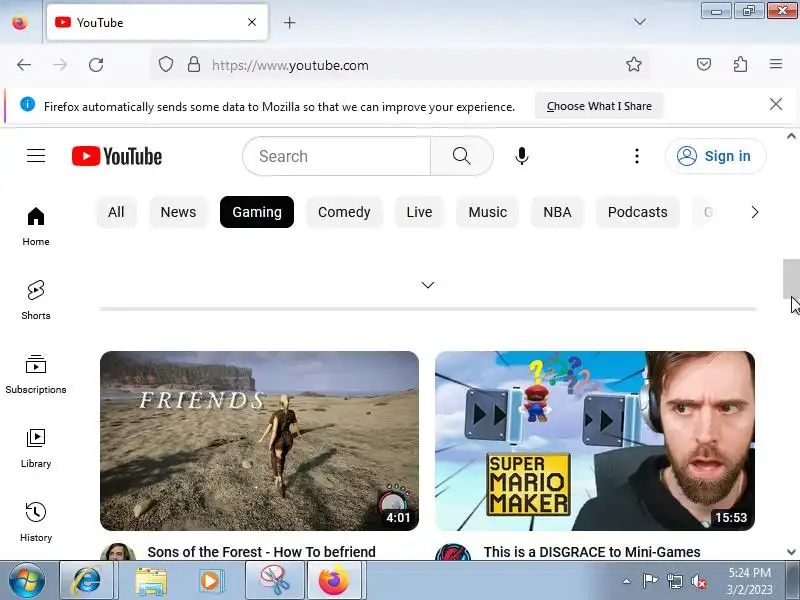Open the Extensions puzzle icon
This screenshot has height=600, width=800.
[x=740, y=64]
